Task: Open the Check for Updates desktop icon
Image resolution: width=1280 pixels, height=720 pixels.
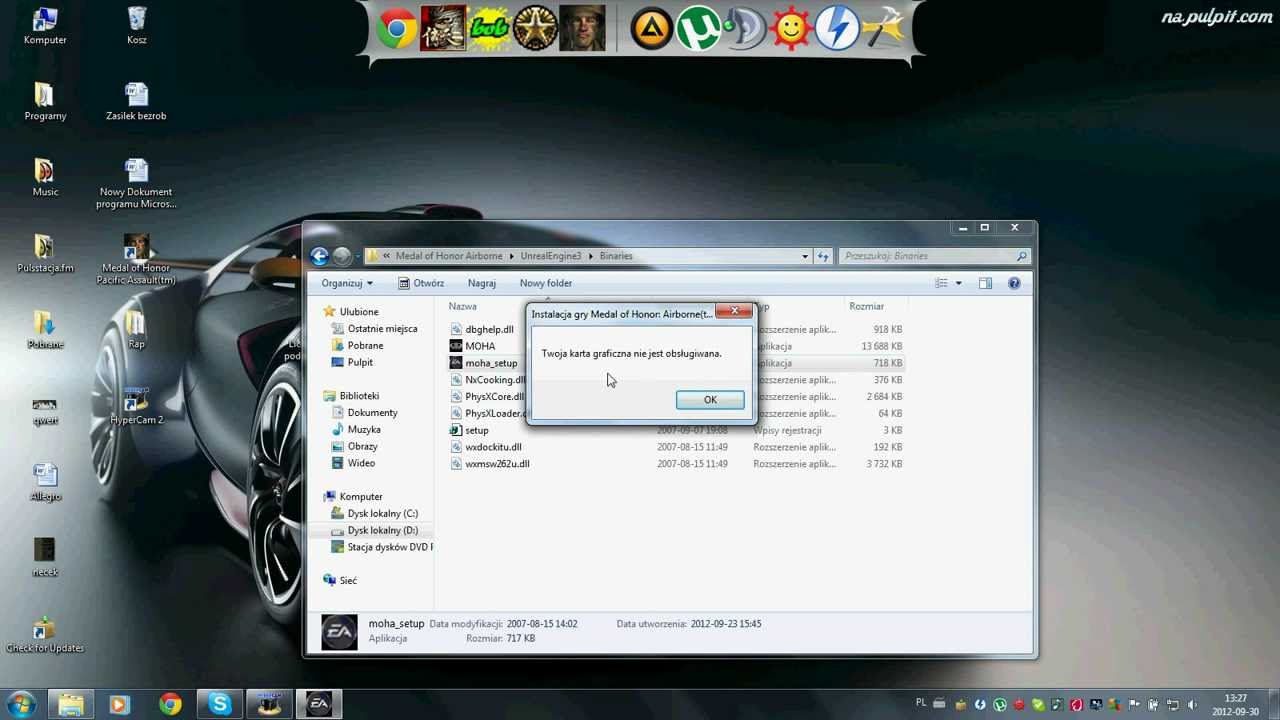Action: [45, 634]
